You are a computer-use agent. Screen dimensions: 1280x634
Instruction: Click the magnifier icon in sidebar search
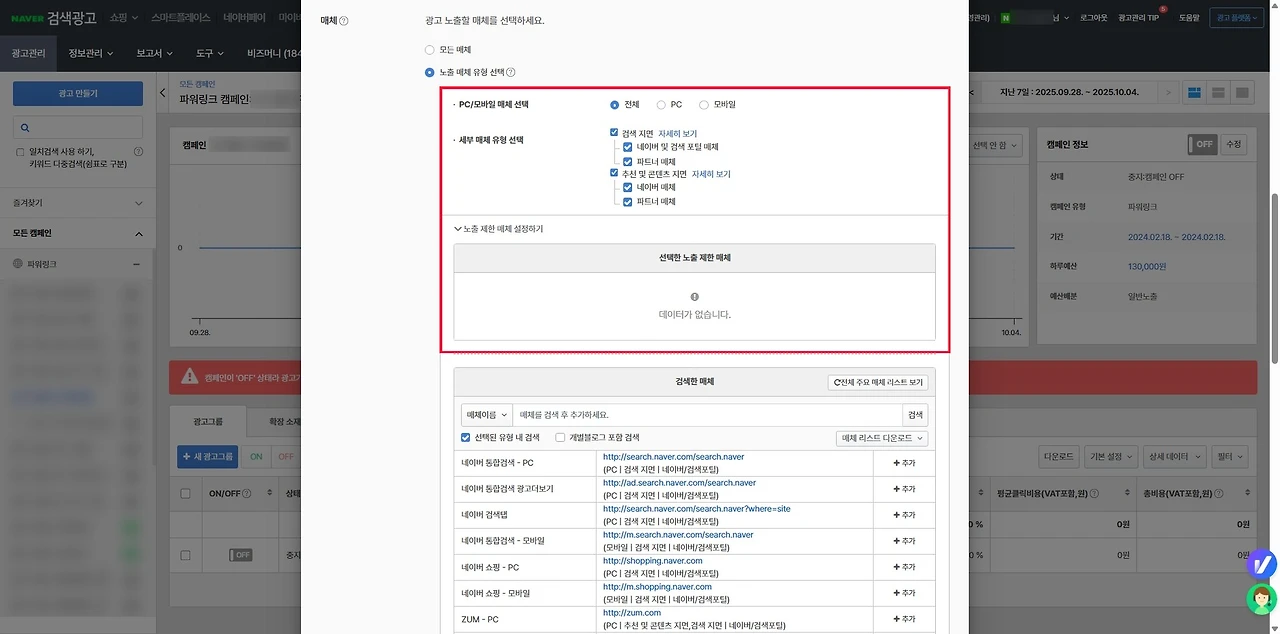tap(24, 128)
